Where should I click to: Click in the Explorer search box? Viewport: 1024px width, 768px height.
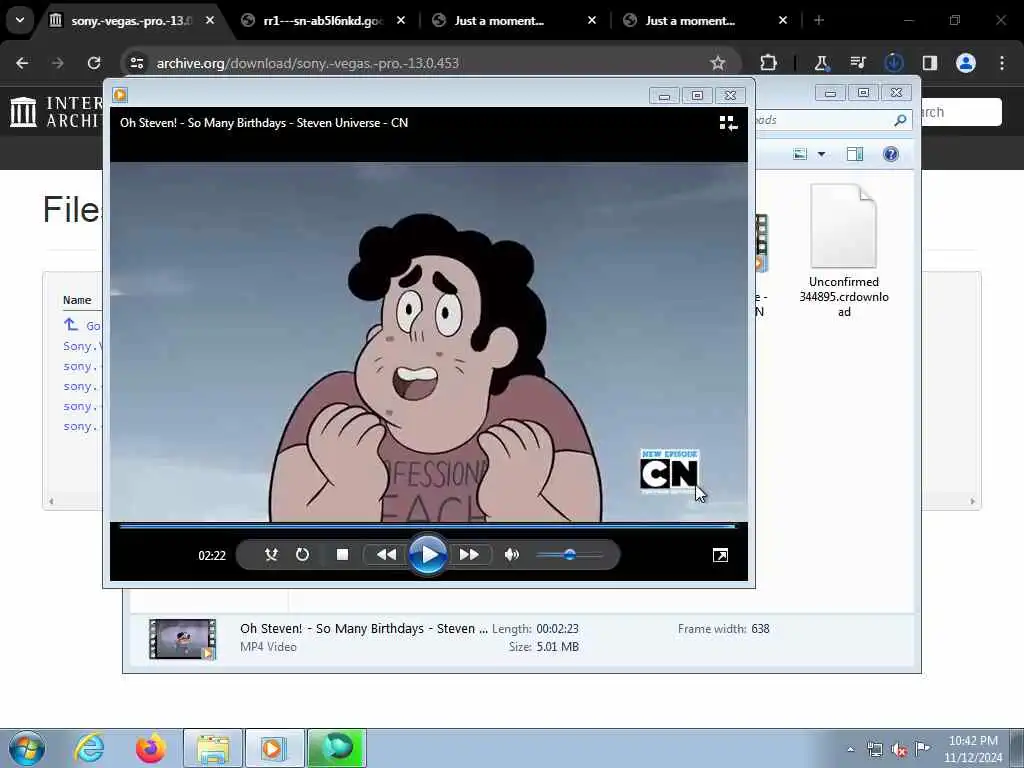click(x=823, y=120)
